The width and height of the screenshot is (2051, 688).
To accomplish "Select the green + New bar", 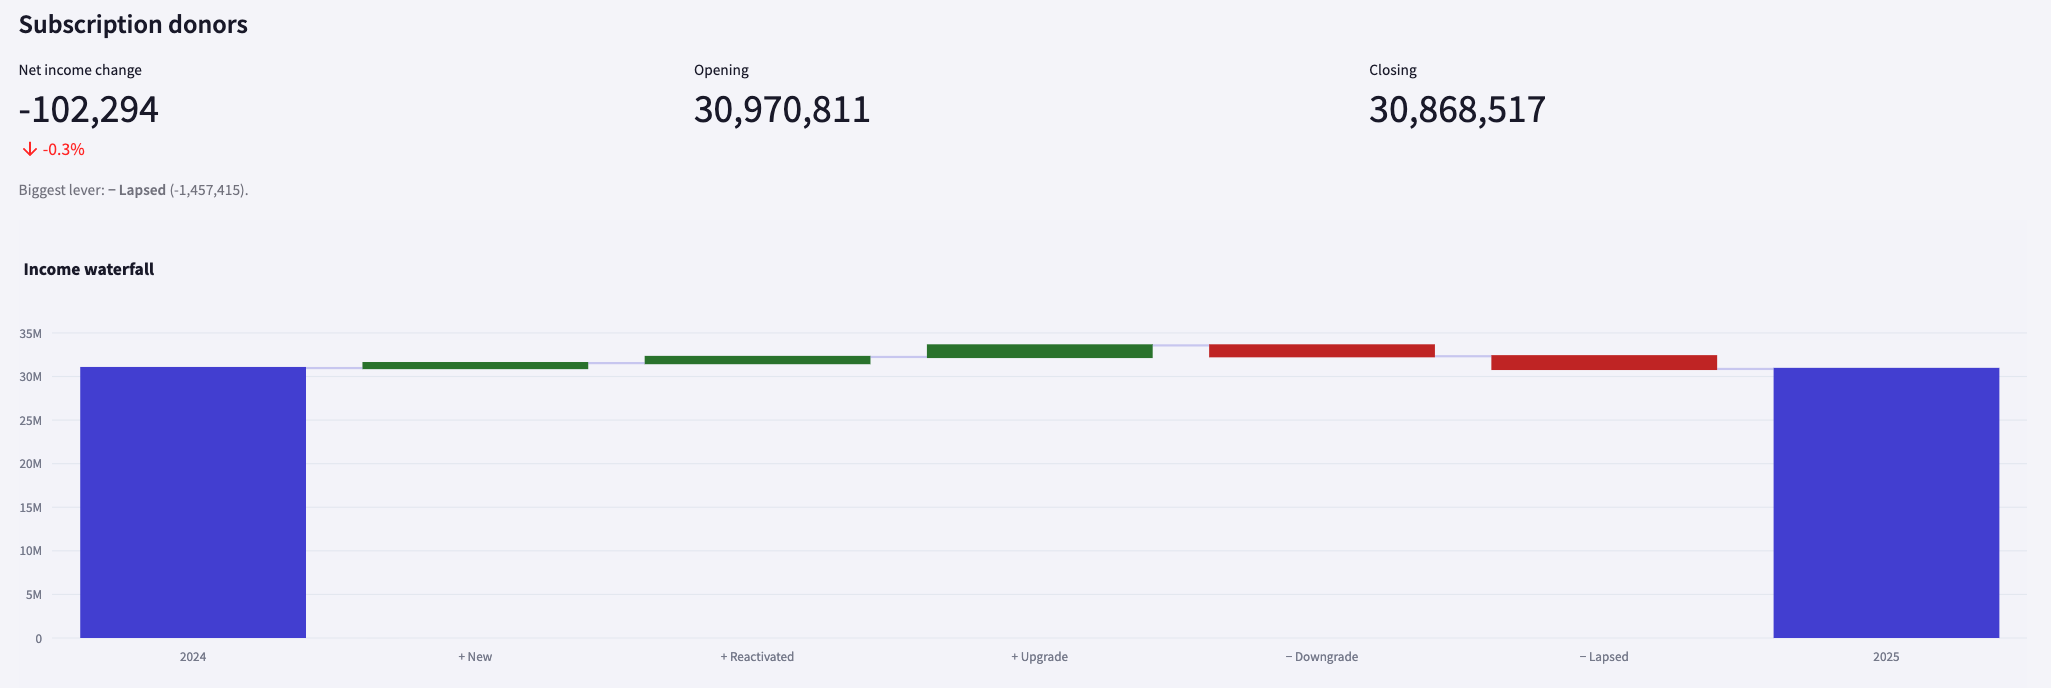I will pyautogui.click(x=475, y=365).
